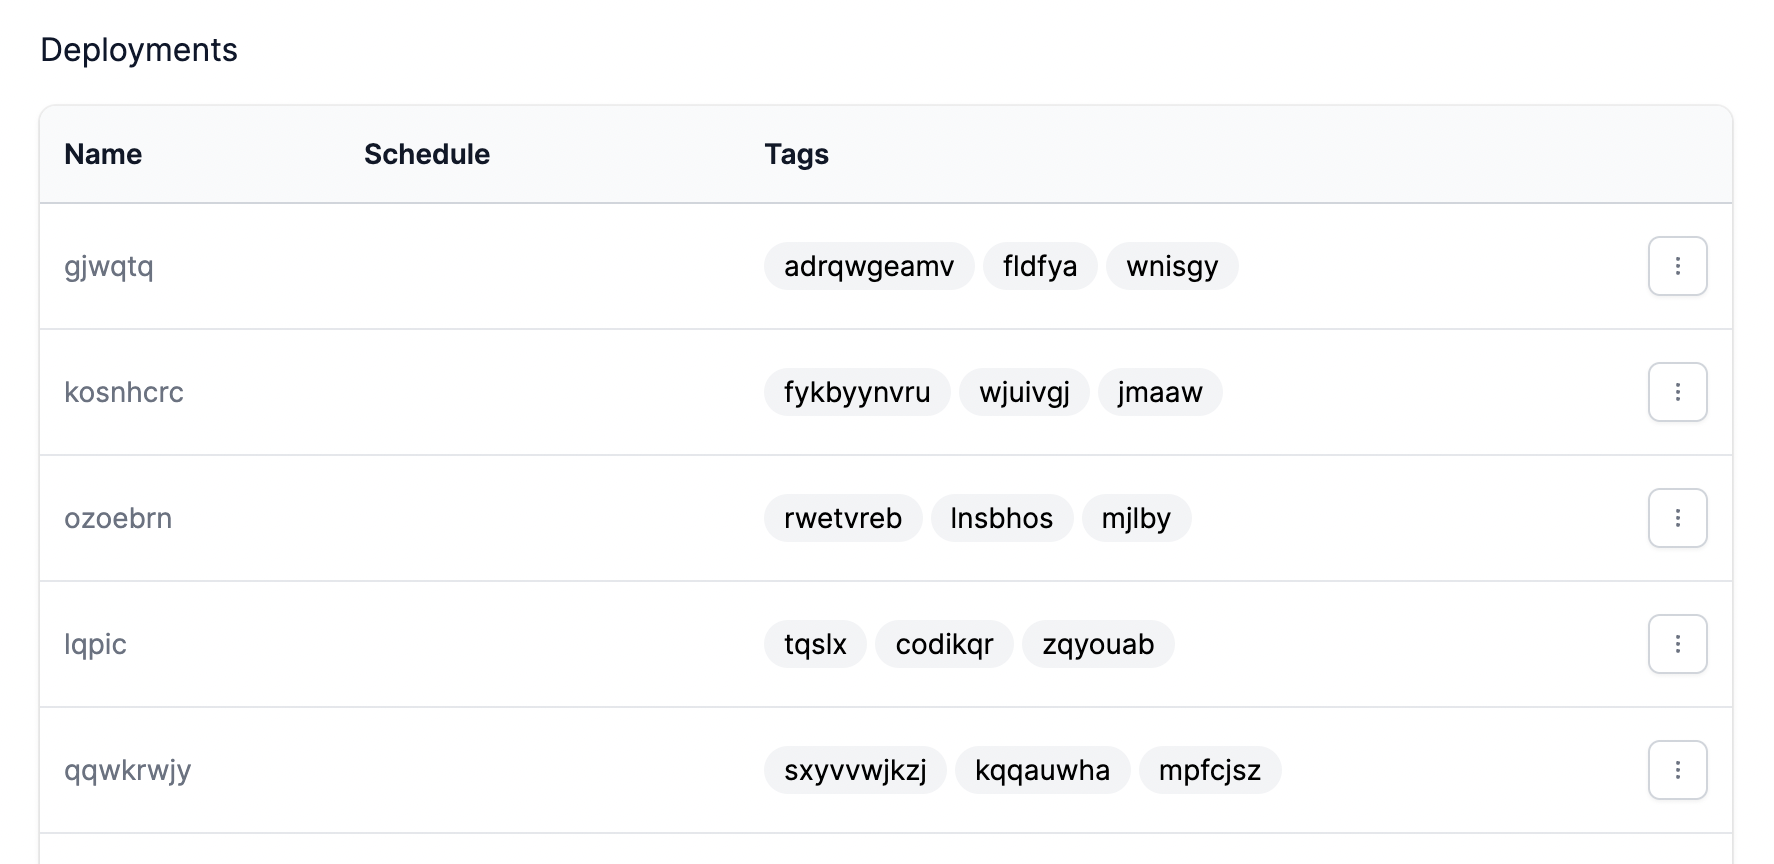Open actions menu for kosnhcrc deployment
The height and width of the screenshot is (864, 1774).
pos(1678,392)
